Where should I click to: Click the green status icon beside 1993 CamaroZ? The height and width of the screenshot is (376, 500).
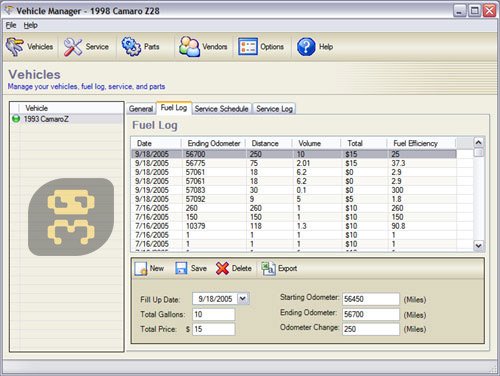tap(16, 119)
